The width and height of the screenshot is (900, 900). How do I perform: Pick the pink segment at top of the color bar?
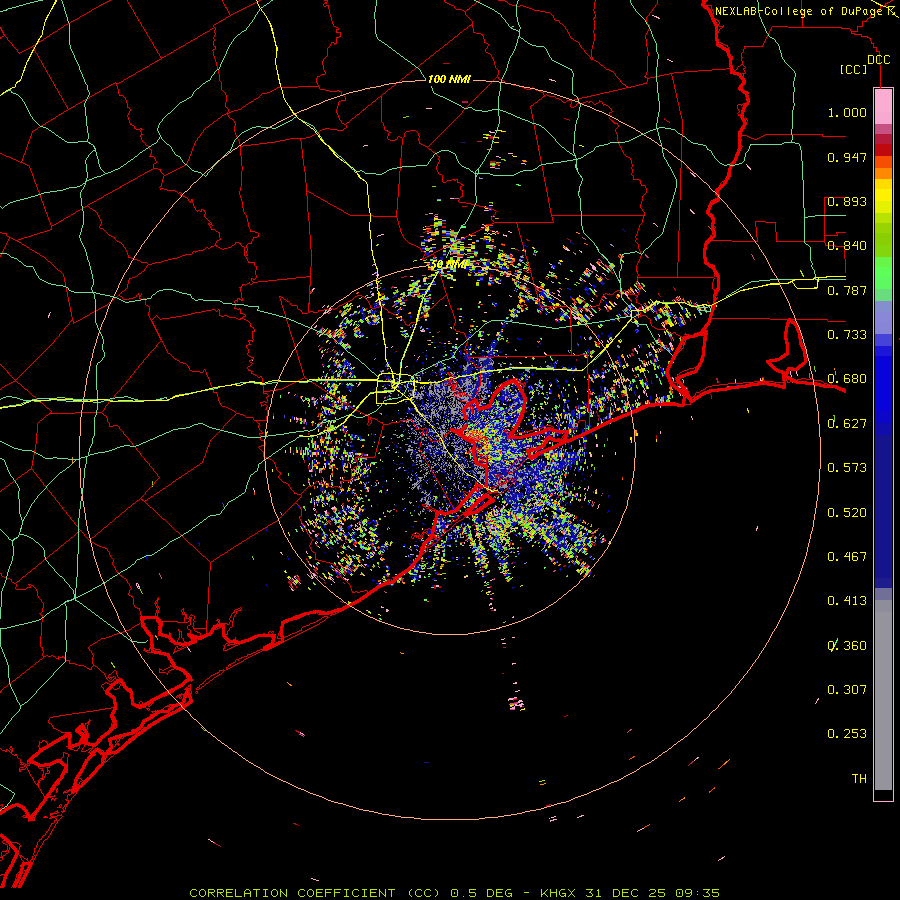(x=883, y=106)
